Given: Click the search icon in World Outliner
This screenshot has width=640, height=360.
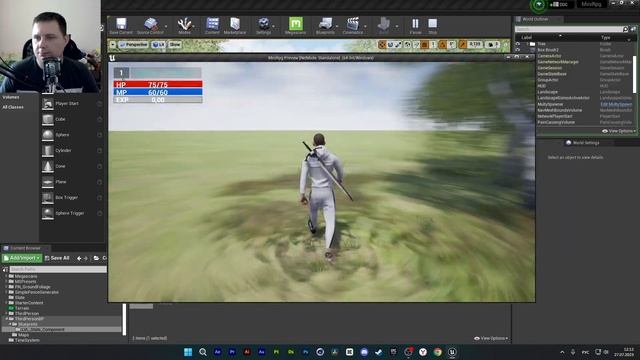Looking at the screenshot, I should pyautogui.click(x=625, y=29).
